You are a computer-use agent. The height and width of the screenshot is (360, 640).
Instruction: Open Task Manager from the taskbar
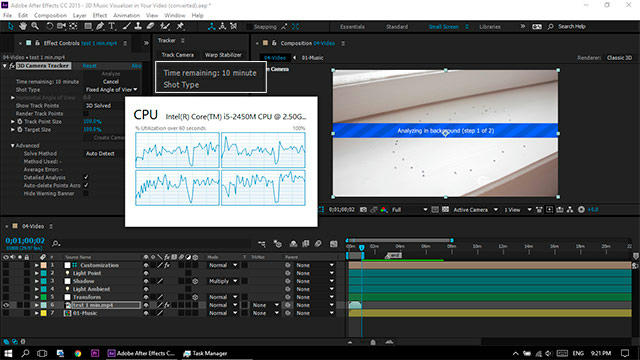click(205, 353)
